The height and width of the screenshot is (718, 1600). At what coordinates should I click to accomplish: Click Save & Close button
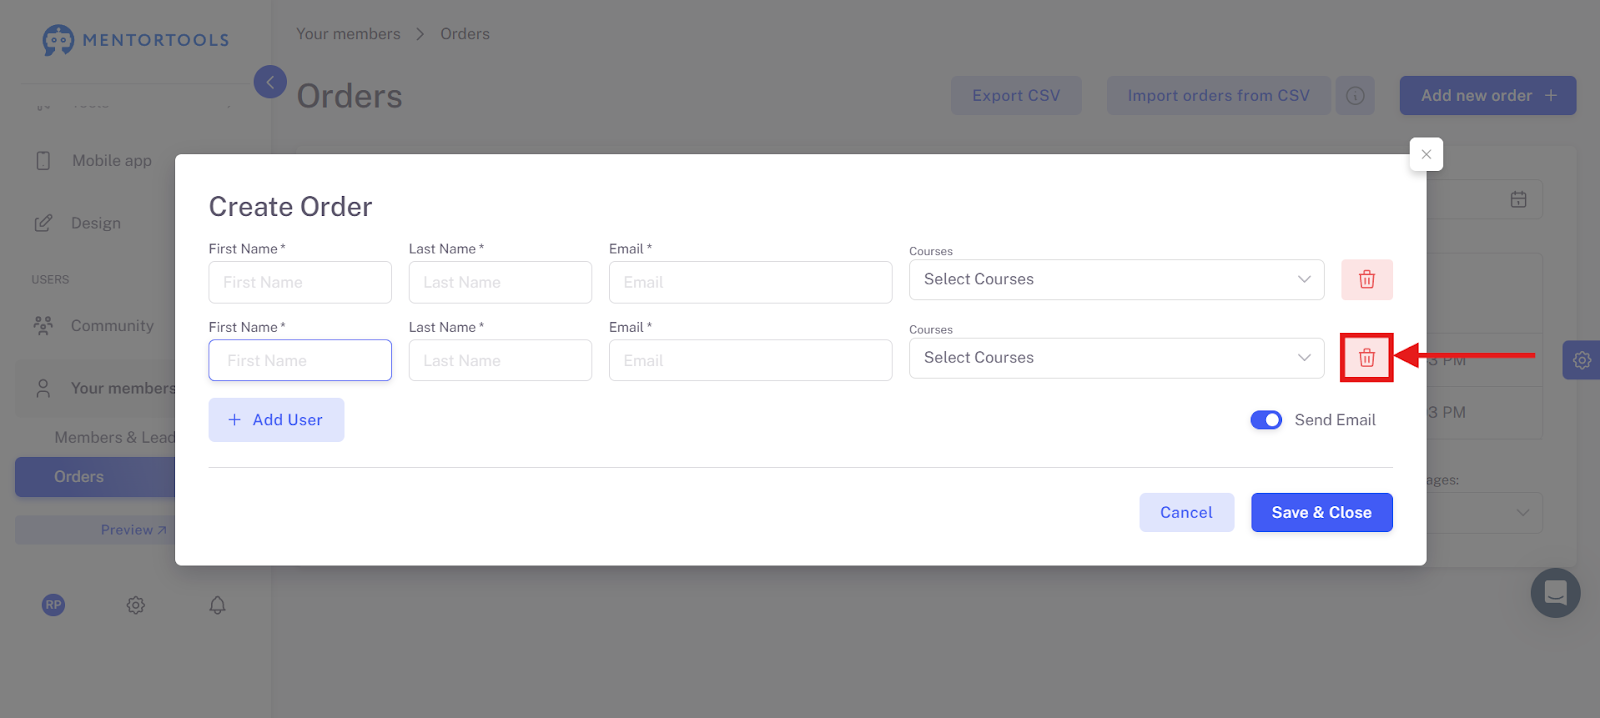point(1321,512)
